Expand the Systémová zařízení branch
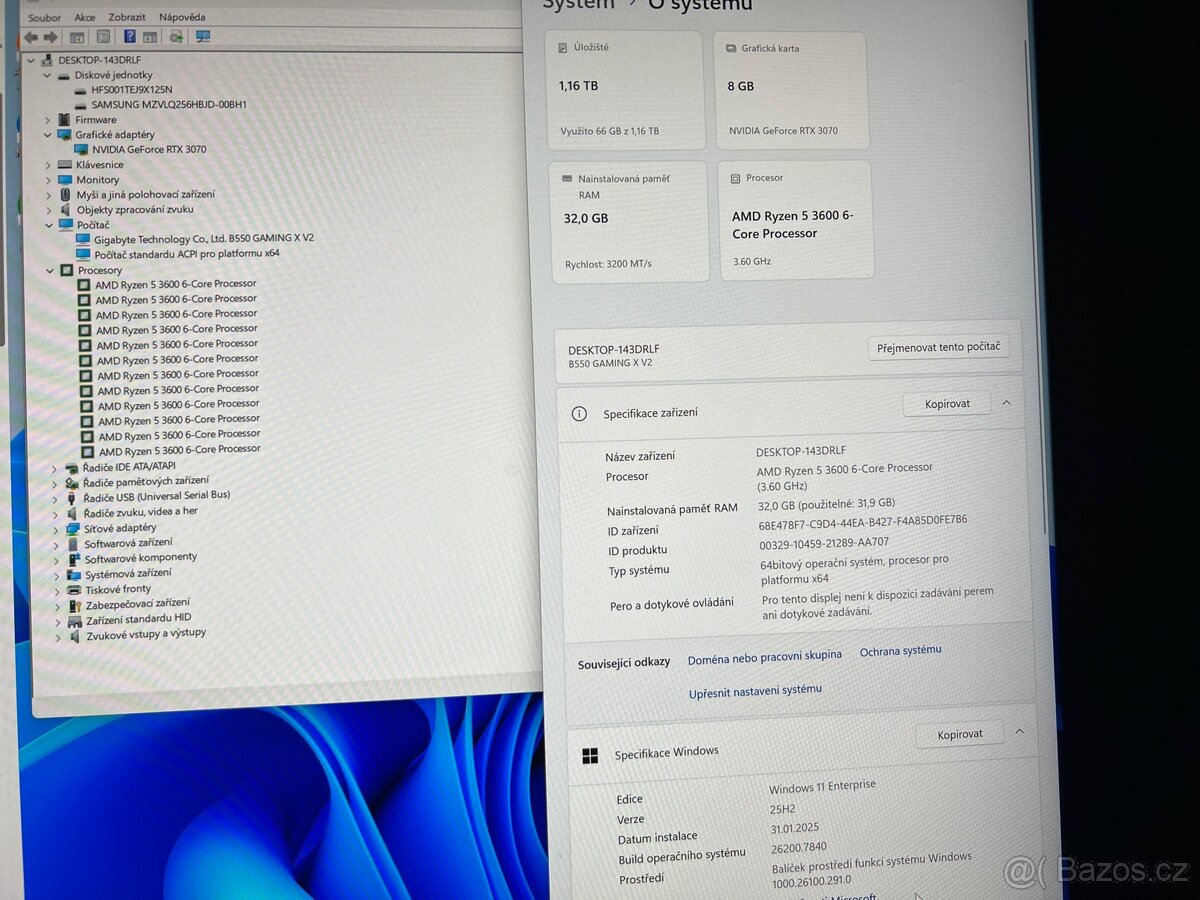Image resolution: width=1200 pixels, height=900 pixels. 57,575
